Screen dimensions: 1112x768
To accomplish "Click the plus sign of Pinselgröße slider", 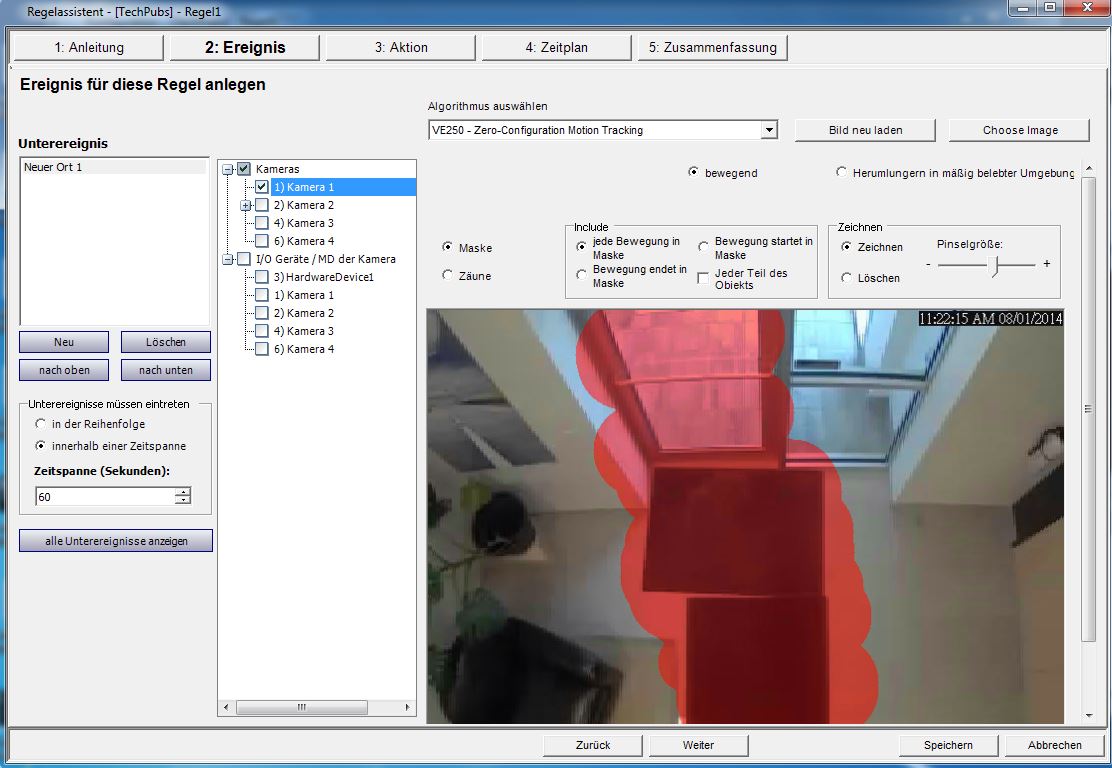I will pos(1047,264).
